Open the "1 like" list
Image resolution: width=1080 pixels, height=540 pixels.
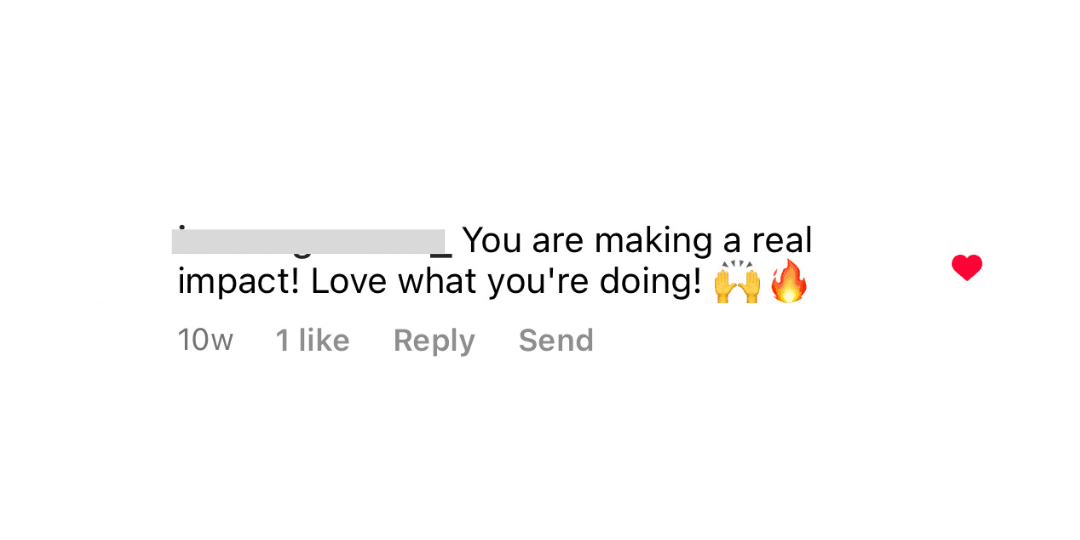pos(312,341)
